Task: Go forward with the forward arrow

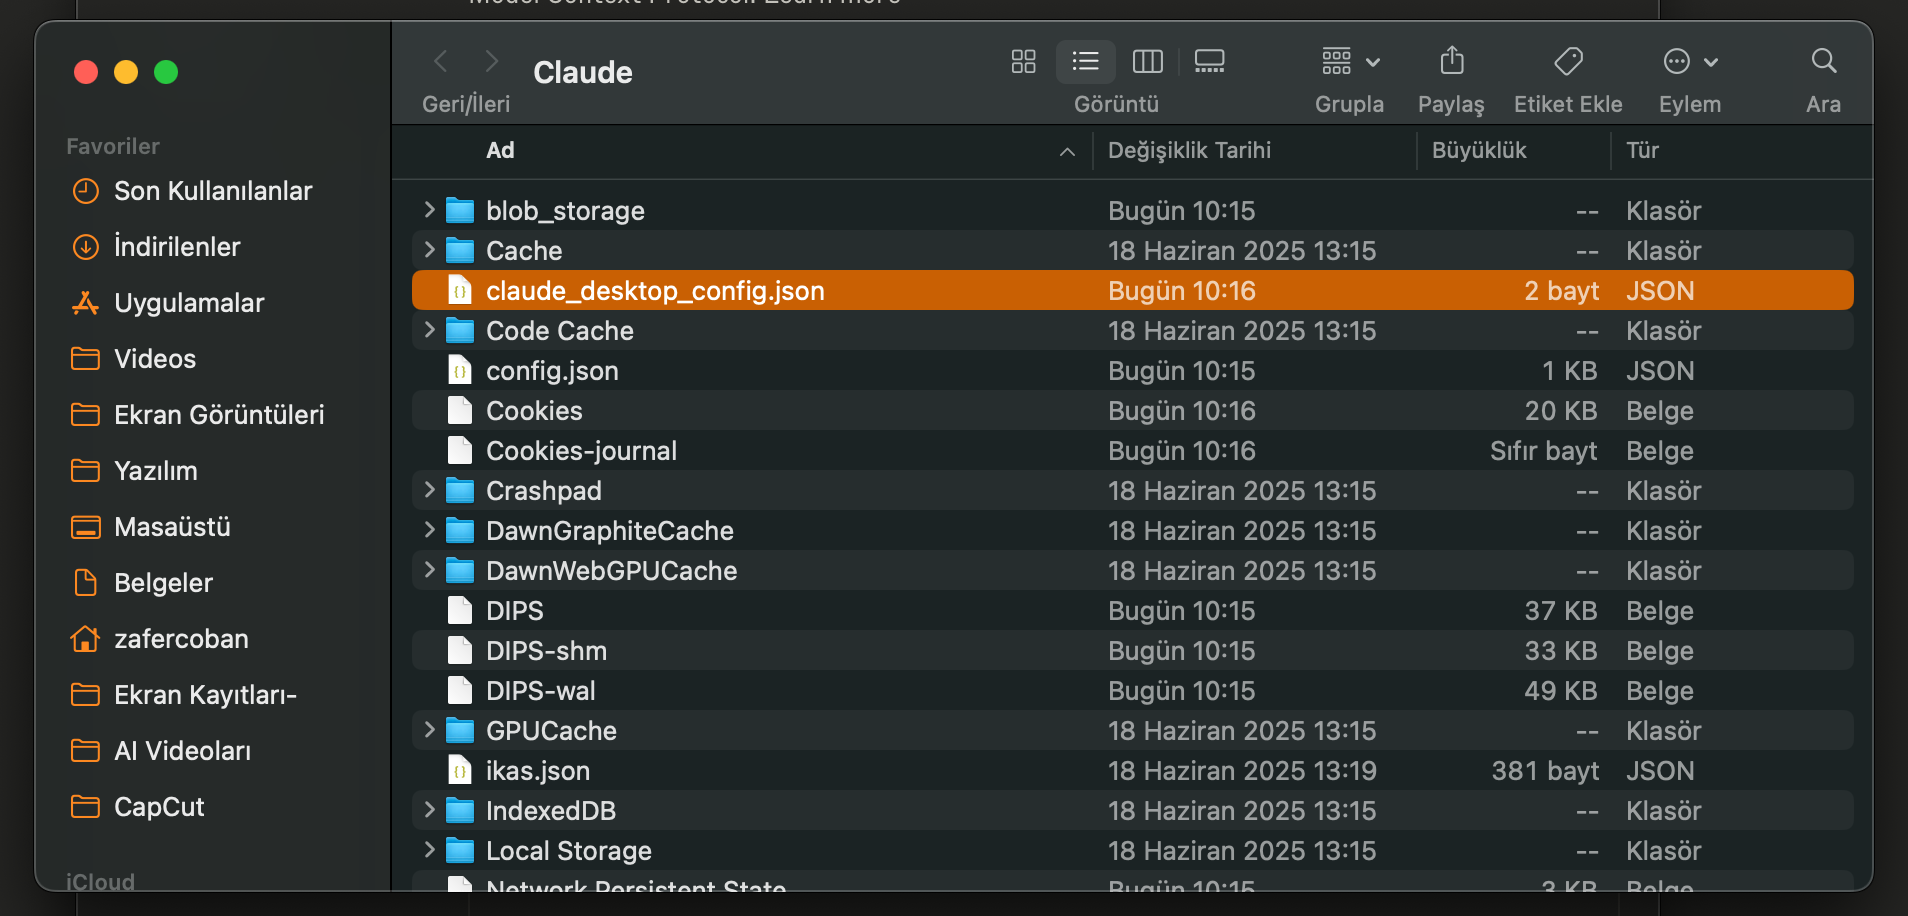Action: [491, 61]
